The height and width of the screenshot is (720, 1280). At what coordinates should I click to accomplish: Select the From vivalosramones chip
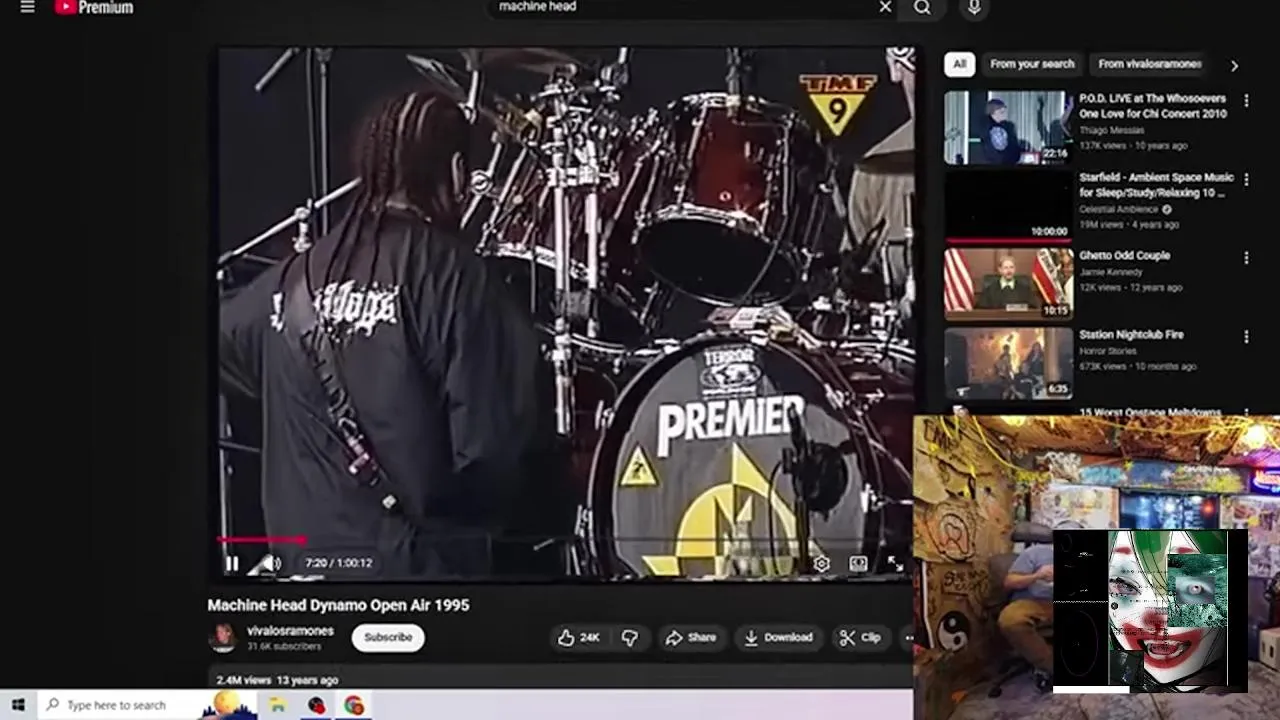tap(1149, 64)
